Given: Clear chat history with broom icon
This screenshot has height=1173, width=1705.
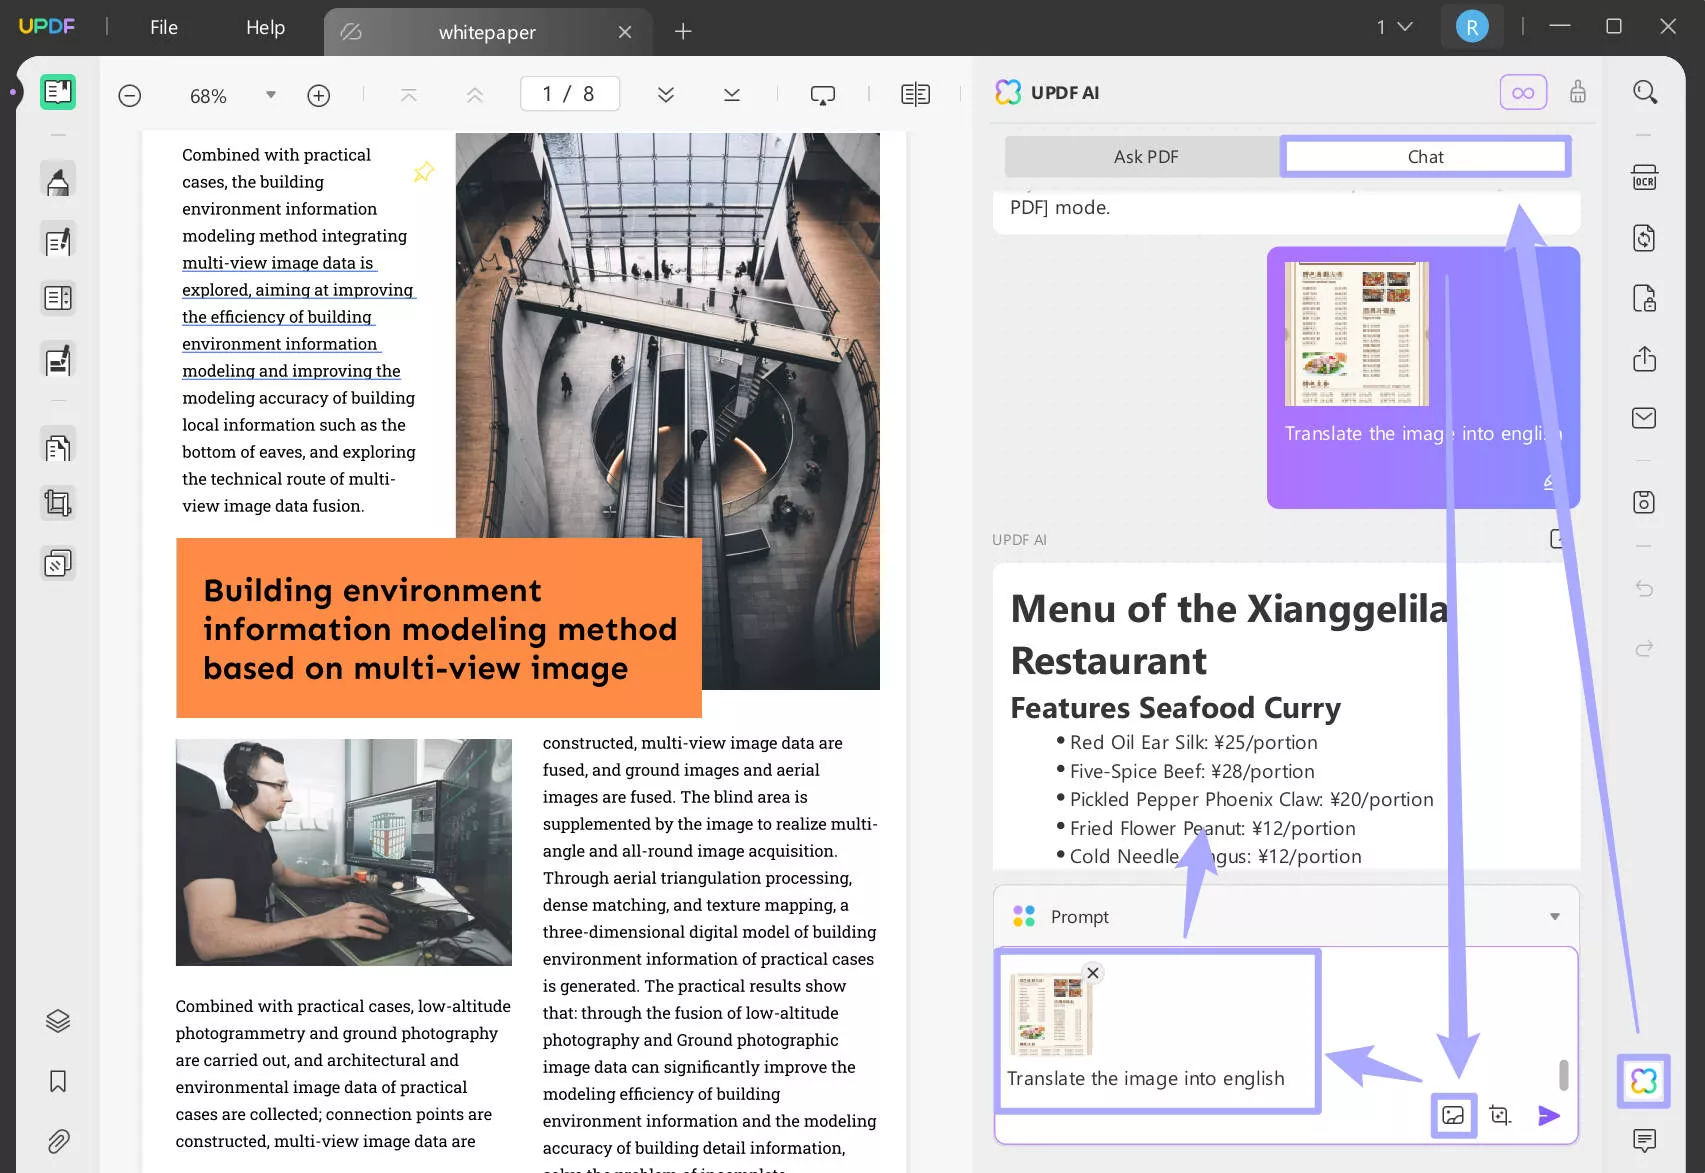Looking at the screenshot, I should coord(1578,92).
